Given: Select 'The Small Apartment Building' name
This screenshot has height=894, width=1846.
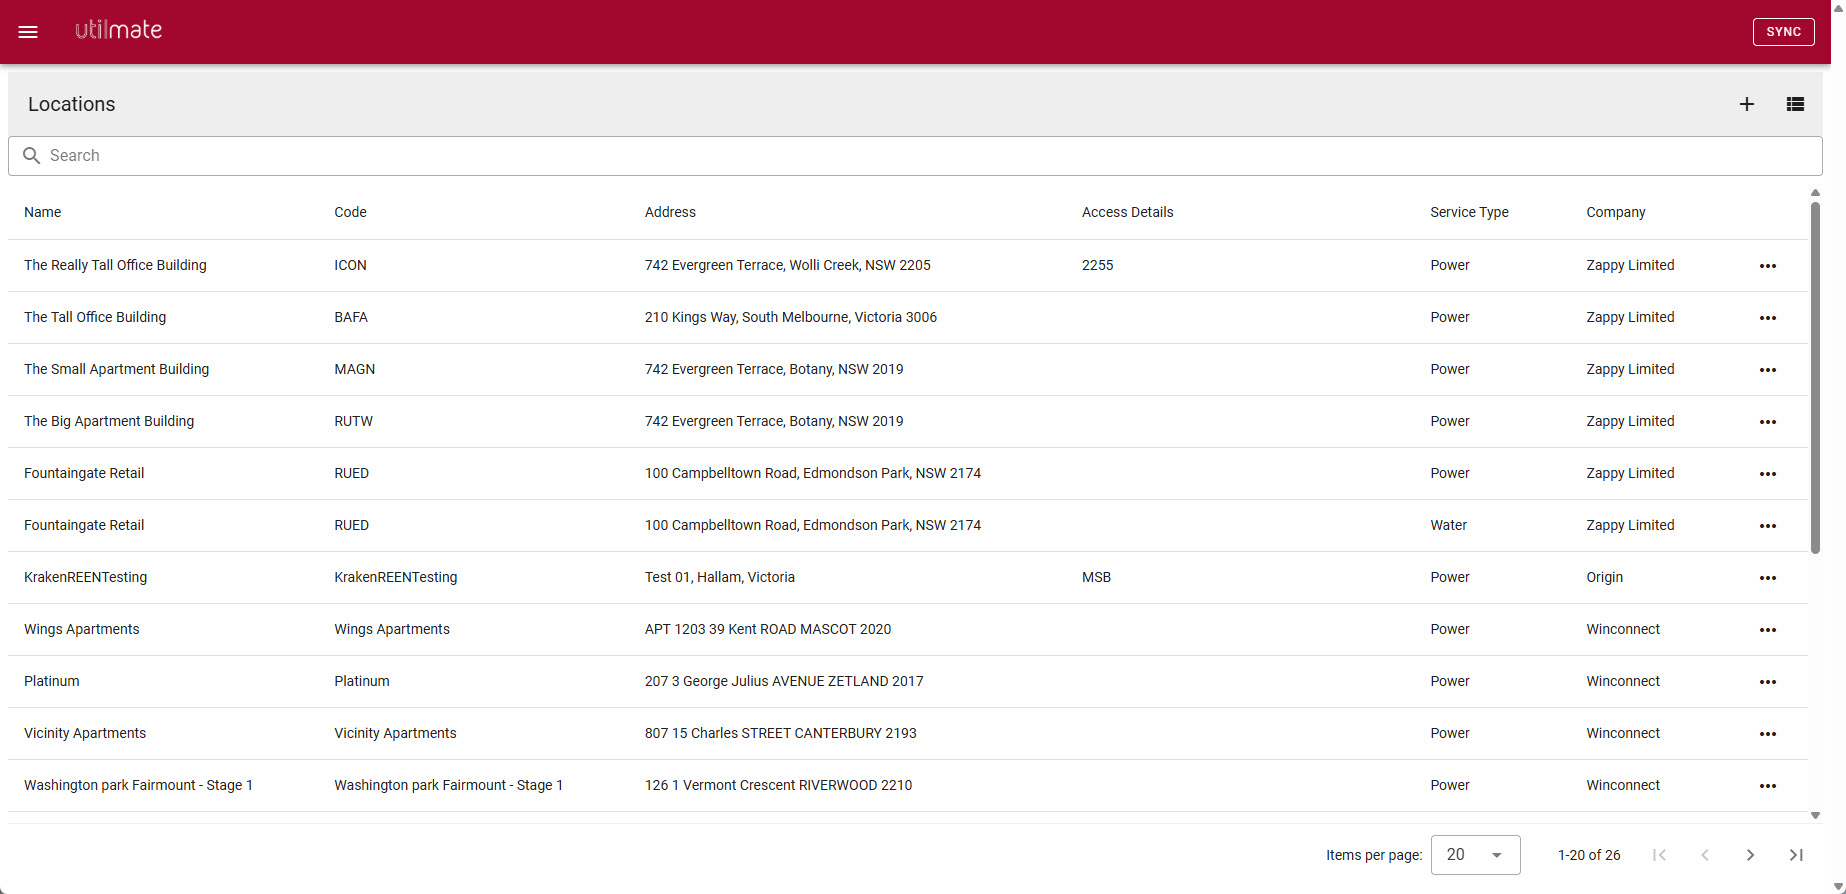Looking at the screenshot, I should click(117, 369).
